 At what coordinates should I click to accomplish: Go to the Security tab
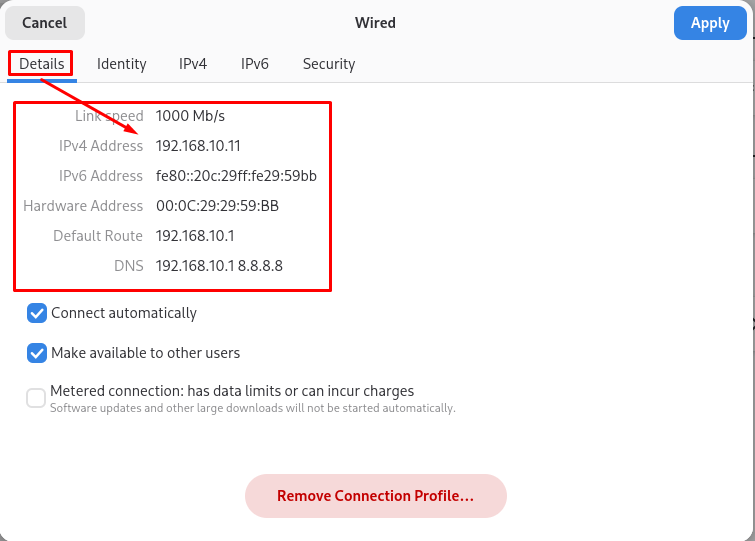pos(329,64)
